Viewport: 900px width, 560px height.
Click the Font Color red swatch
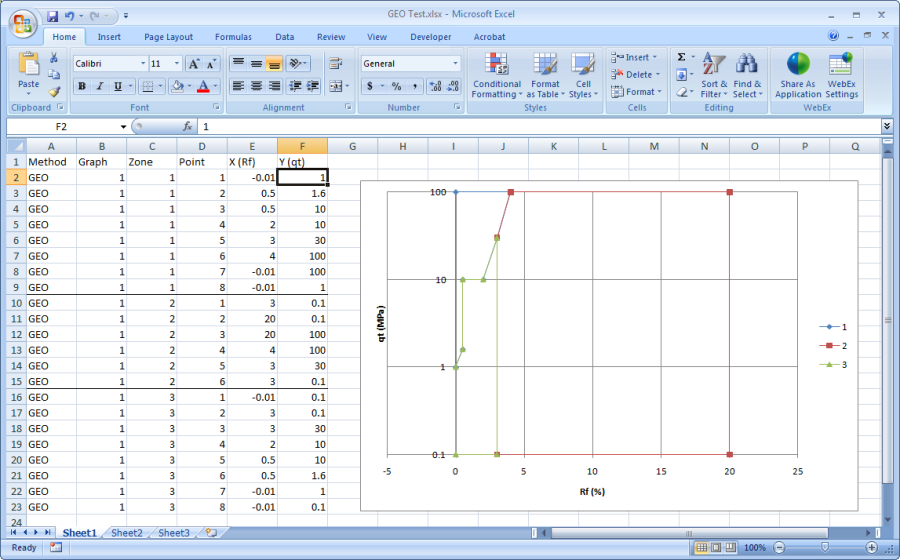pyautogui.click(x=204, y=87)
